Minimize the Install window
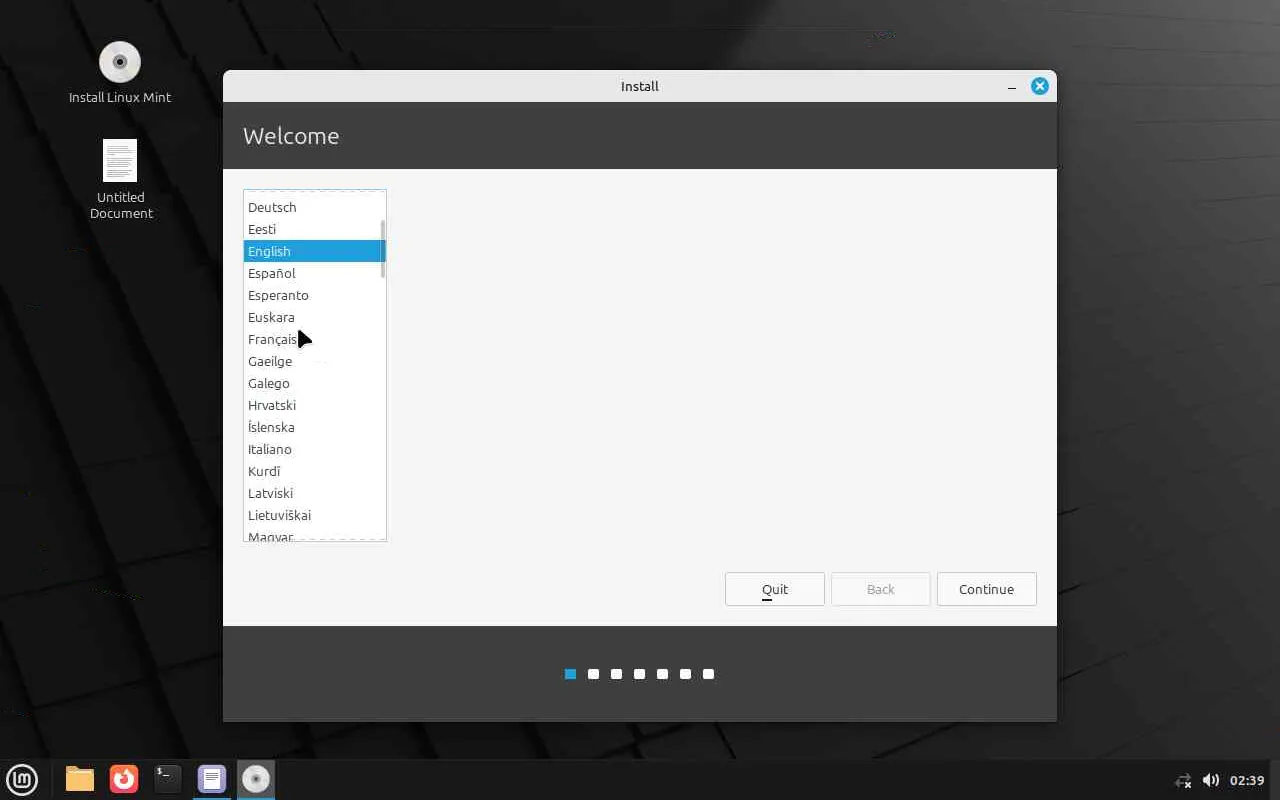The image size is (1280, 800). point(1012,87)
